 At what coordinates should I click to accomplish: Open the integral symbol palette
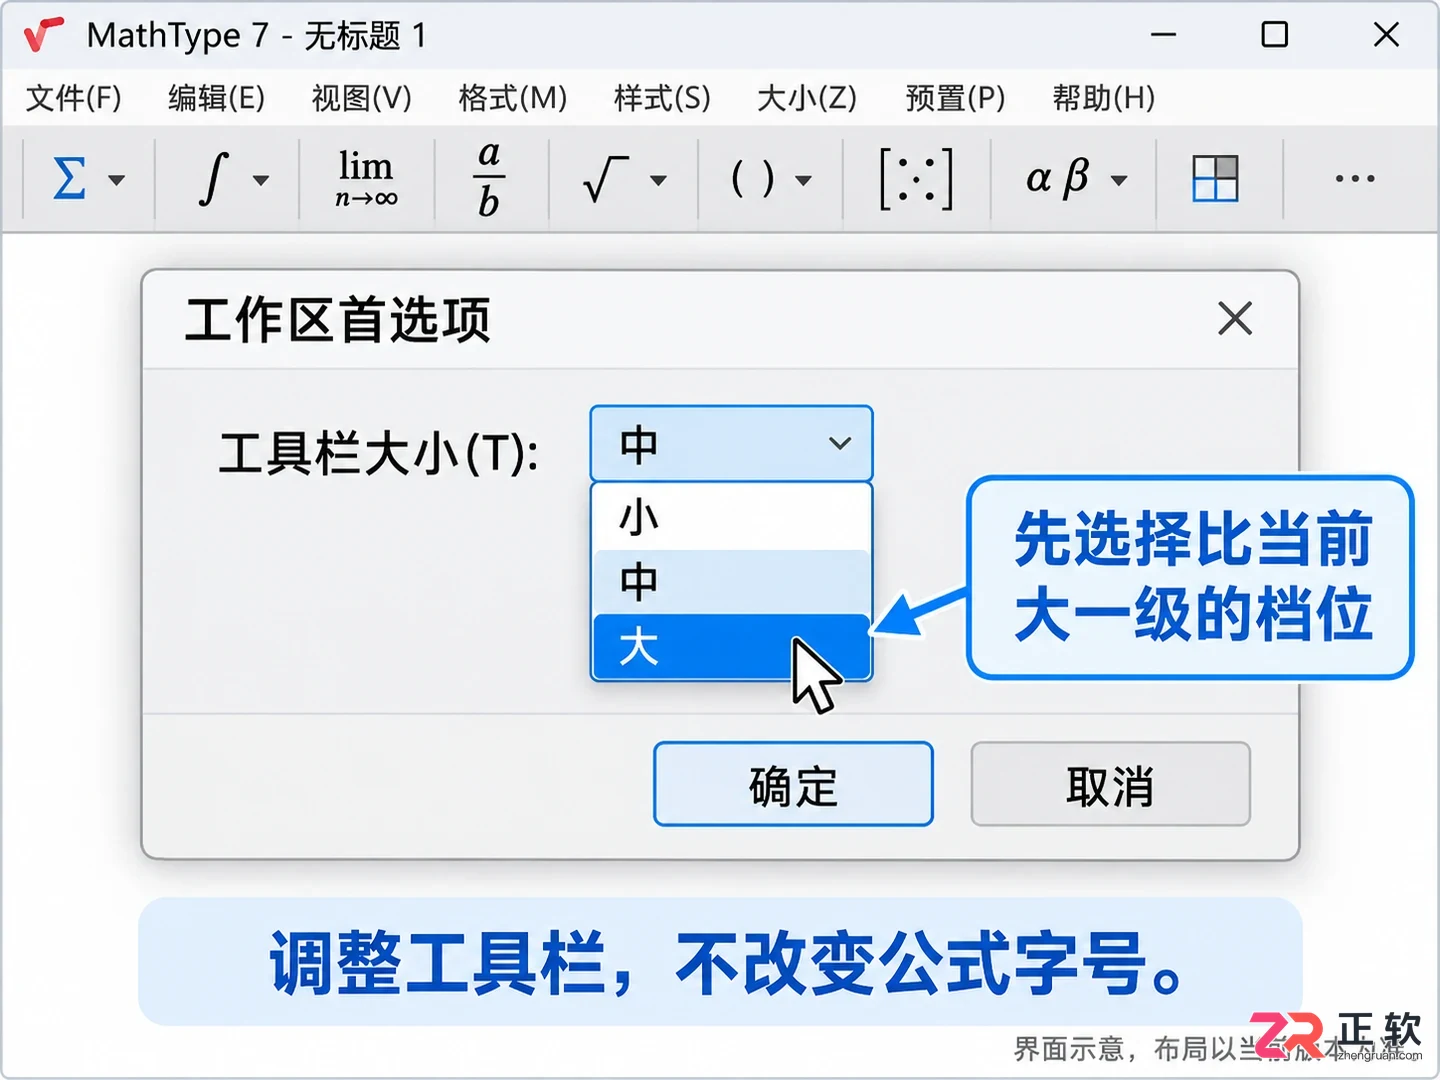213,179
